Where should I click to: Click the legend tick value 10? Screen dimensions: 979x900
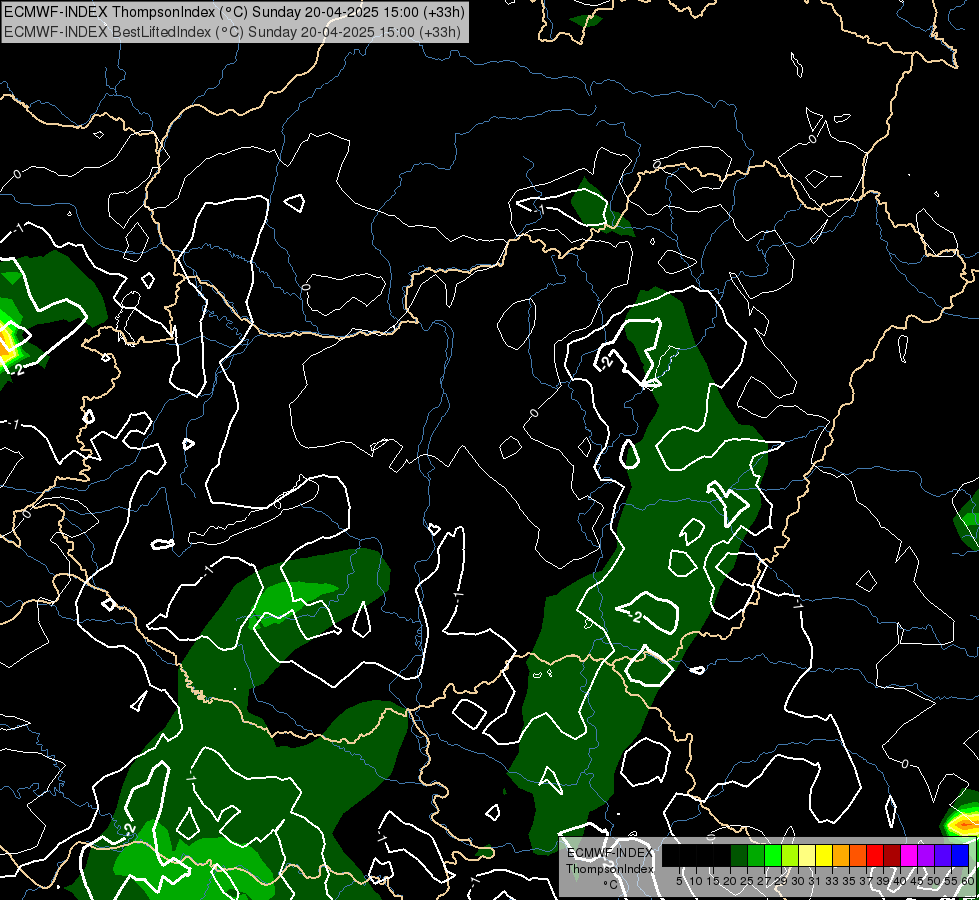696,881
